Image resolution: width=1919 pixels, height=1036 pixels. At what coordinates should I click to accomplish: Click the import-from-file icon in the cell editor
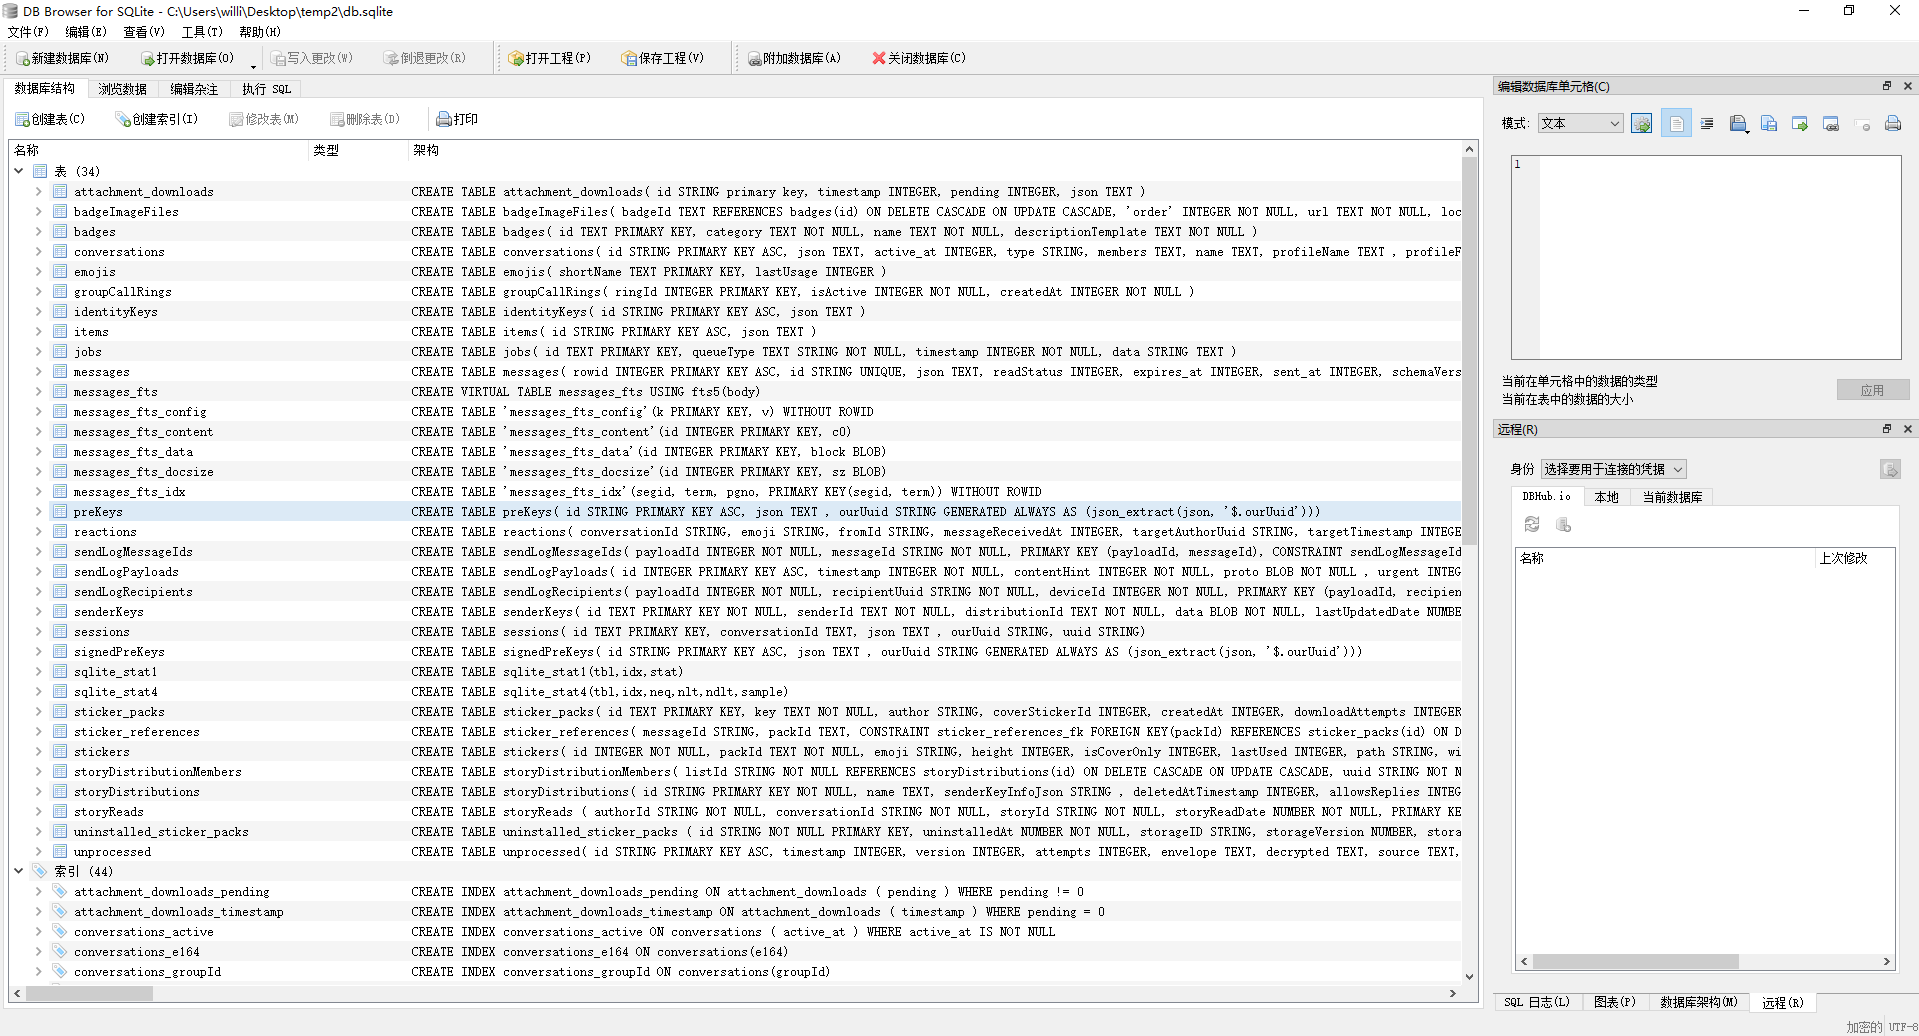coord(1738,124)
